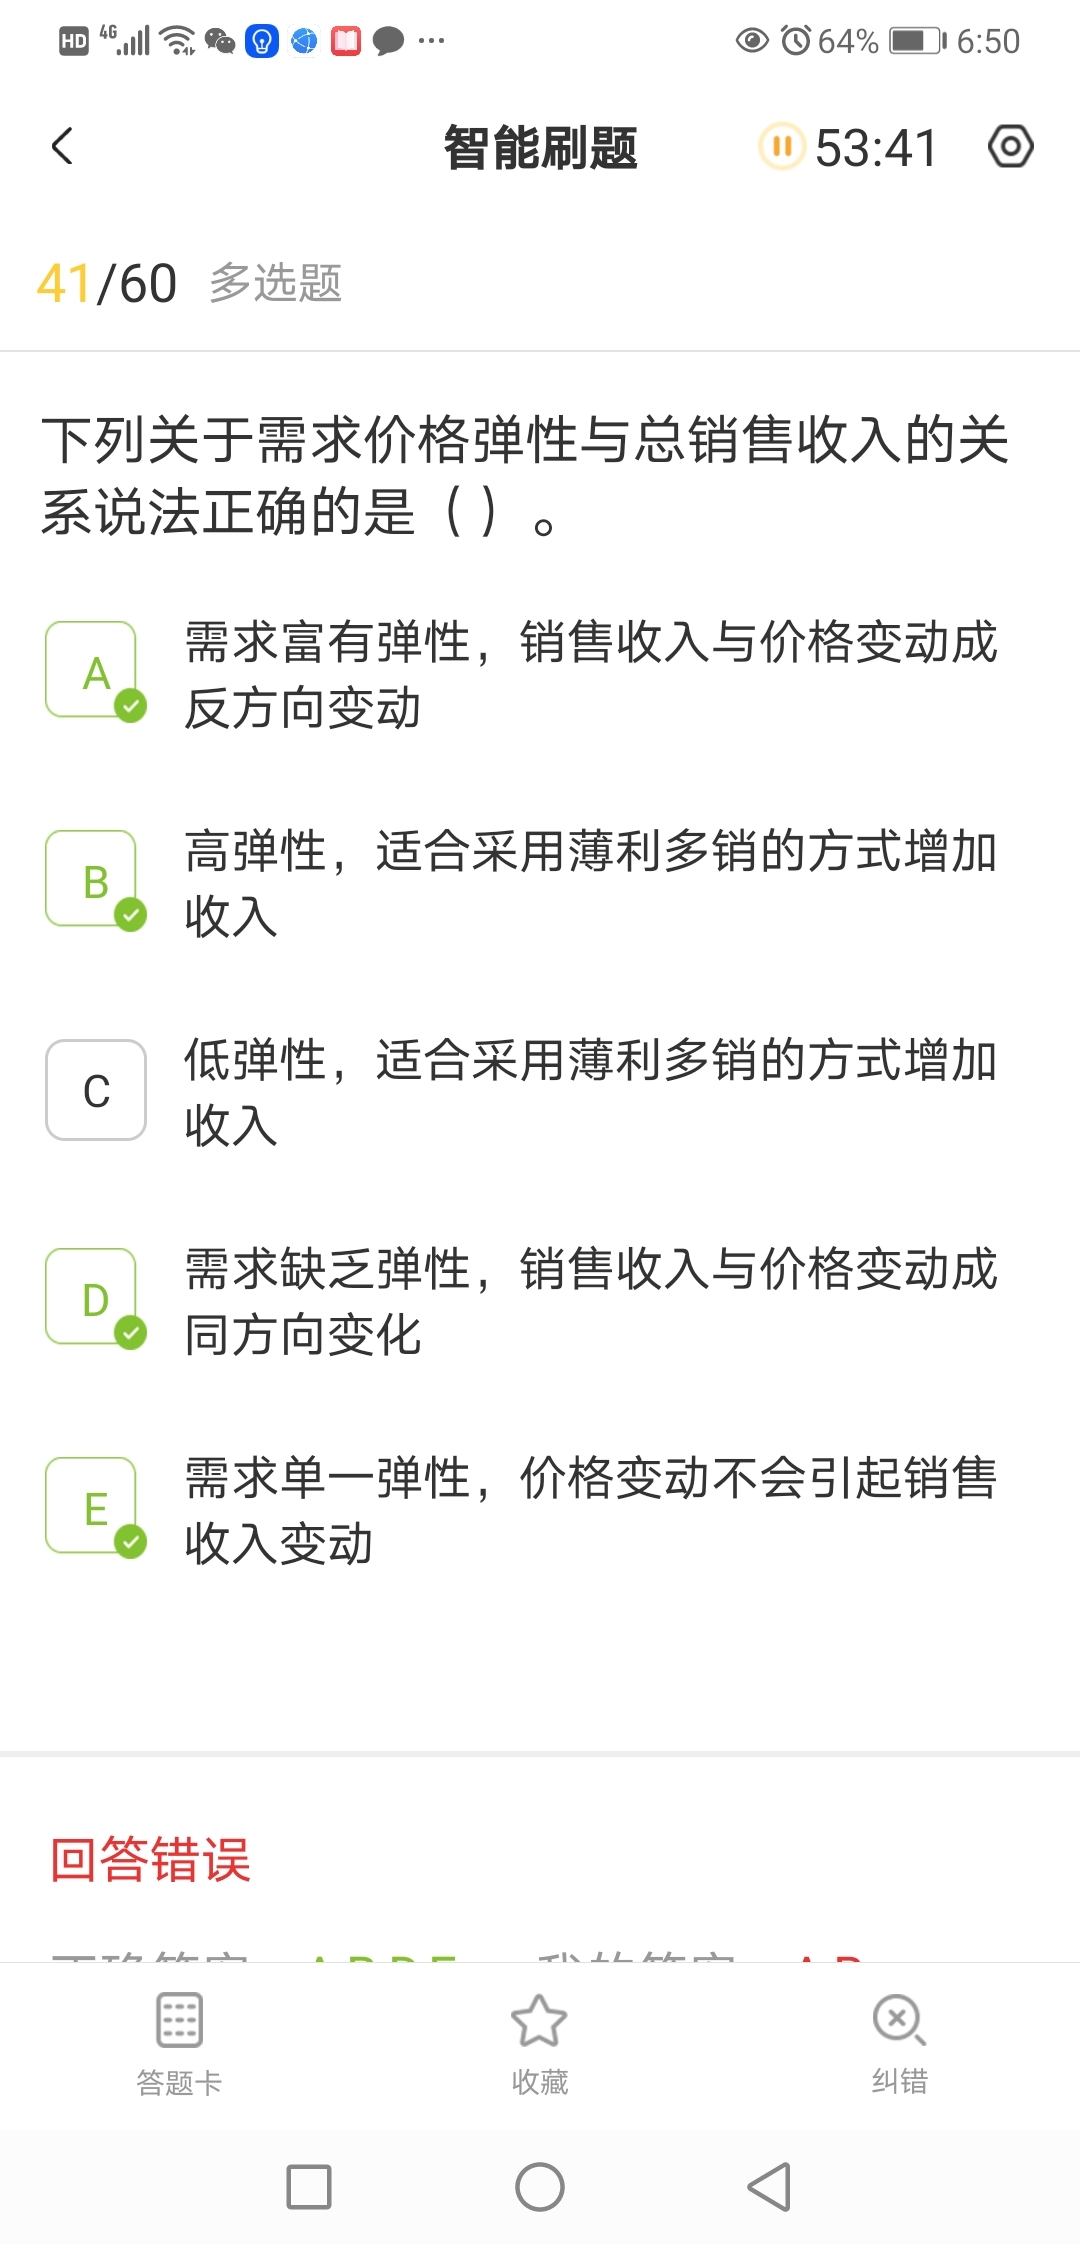Screen dimensions: 1080x2244
Task: Pause the quiz timer
Action: tap(782, 147)
